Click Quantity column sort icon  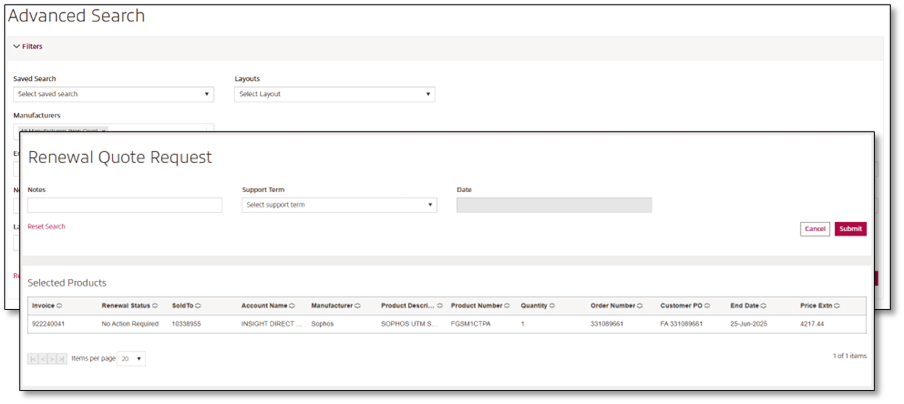click(x=552, y=306)
